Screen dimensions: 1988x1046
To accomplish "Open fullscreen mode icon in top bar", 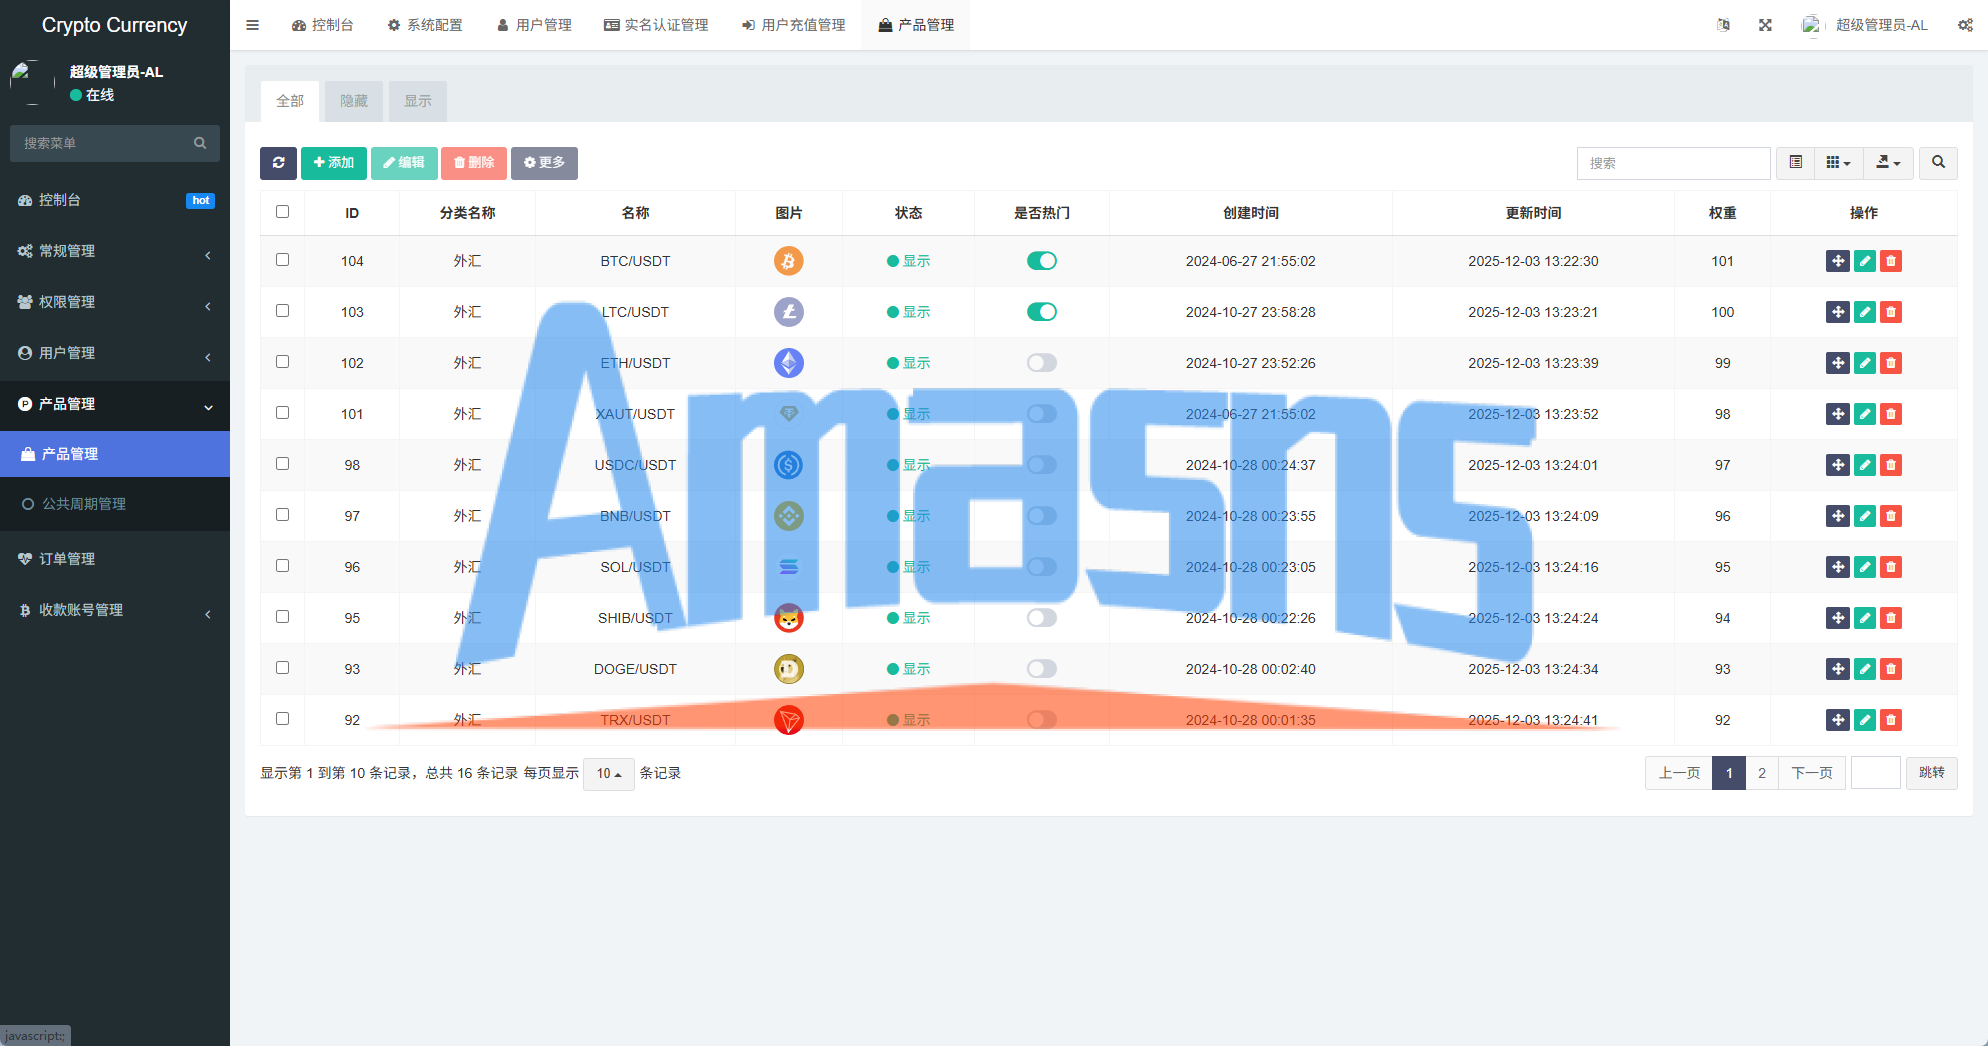I will 1765,25.
